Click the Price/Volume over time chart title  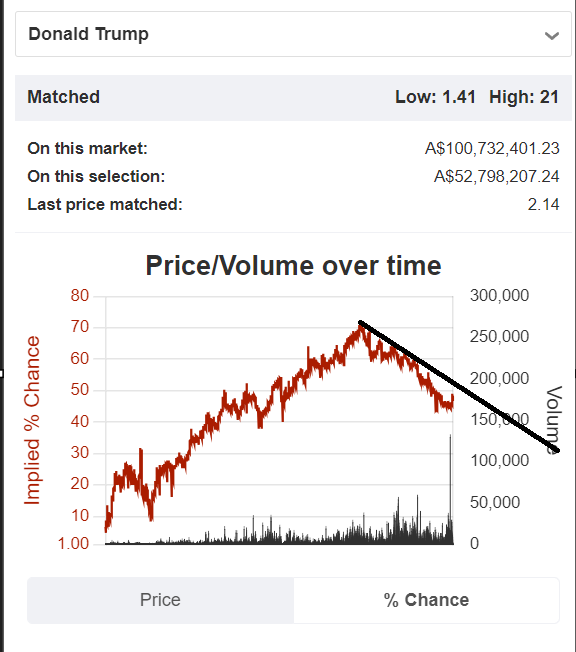(293, 265)
